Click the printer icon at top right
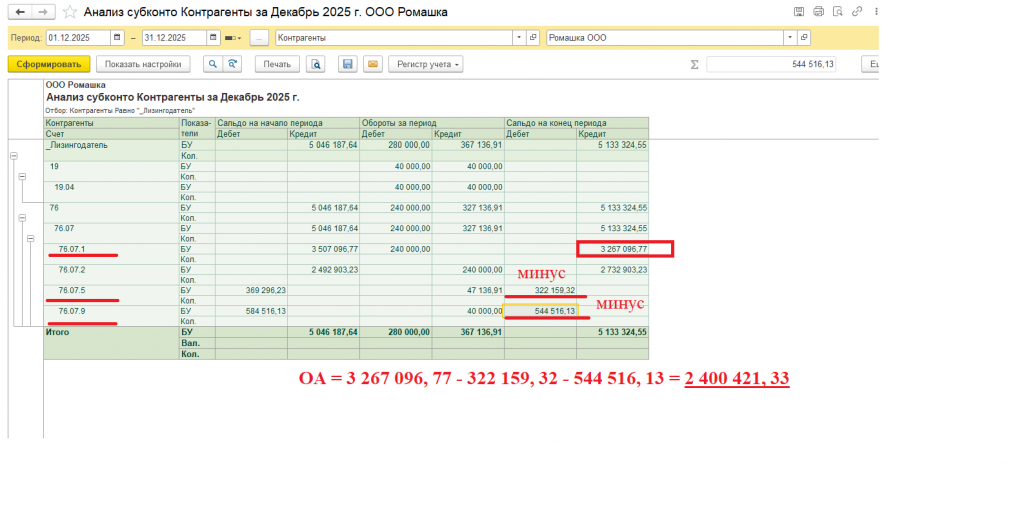The height and width of the screenshot is (532, 1024). (x=818, y=12)
